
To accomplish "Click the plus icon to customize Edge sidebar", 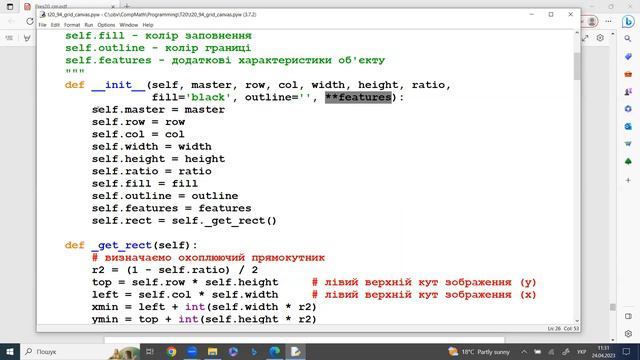I will click(x=628, y=180).
